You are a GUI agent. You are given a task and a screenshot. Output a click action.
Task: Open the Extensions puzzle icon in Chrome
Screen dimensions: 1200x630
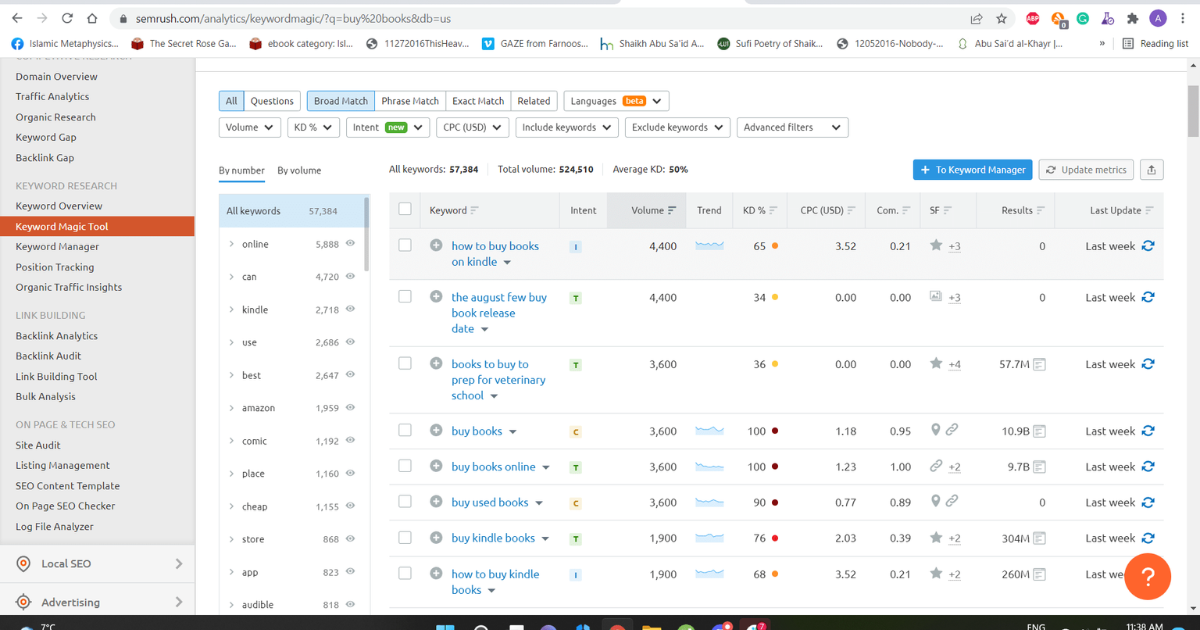tap(1132, 18)
